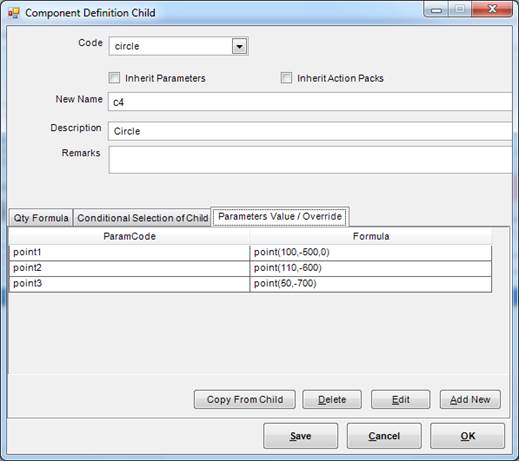
Task: Click the Add New button
Action: pos(470,399)
